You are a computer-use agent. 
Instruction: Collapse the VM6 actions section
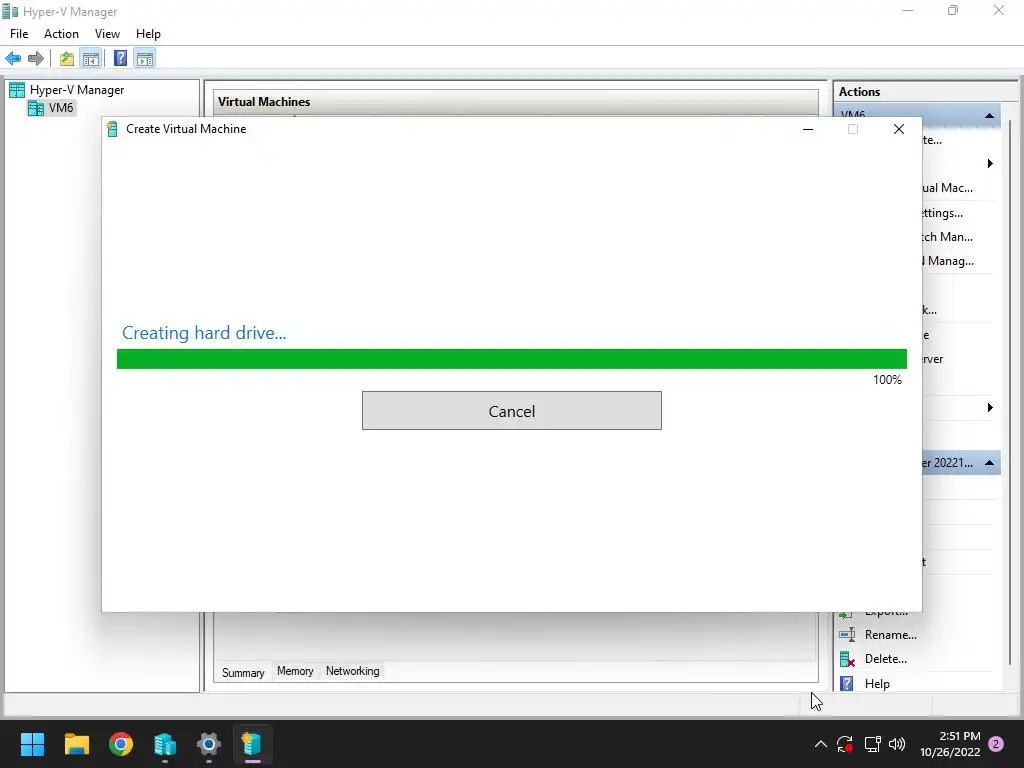click(x=989, y=116)
